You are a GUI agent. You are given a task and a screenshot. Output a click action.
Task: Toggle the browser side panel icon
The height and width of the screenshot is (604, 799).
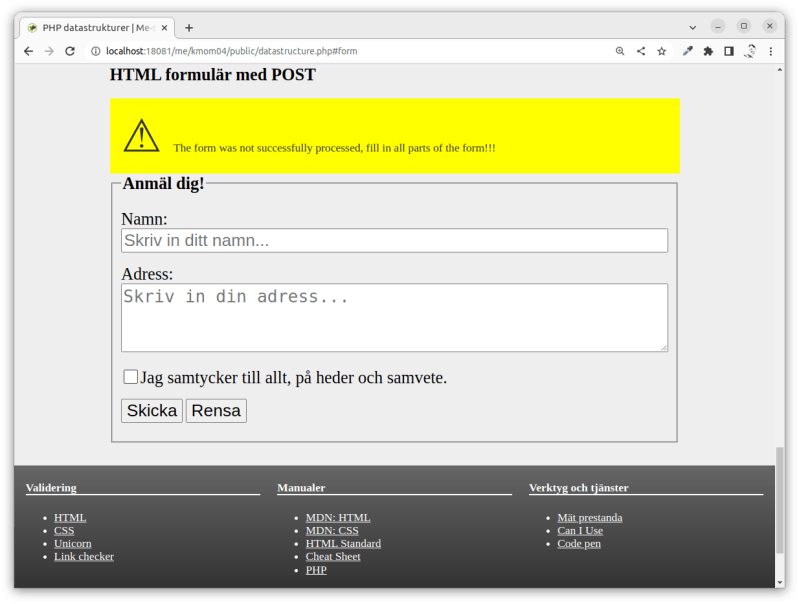pyautogui.click(x=729, y=51)
